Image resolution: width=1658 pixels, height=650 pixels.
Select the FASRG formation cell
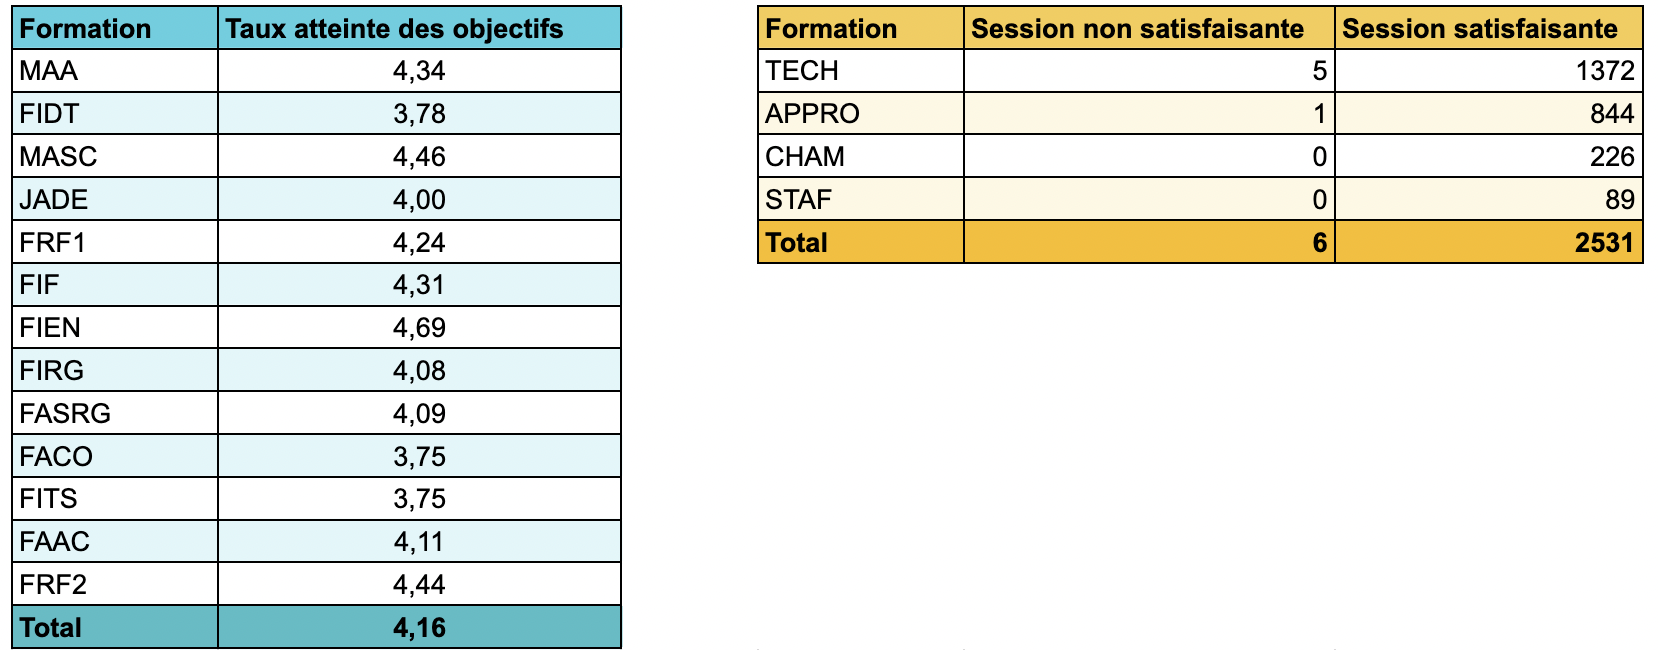coord(114,413)
